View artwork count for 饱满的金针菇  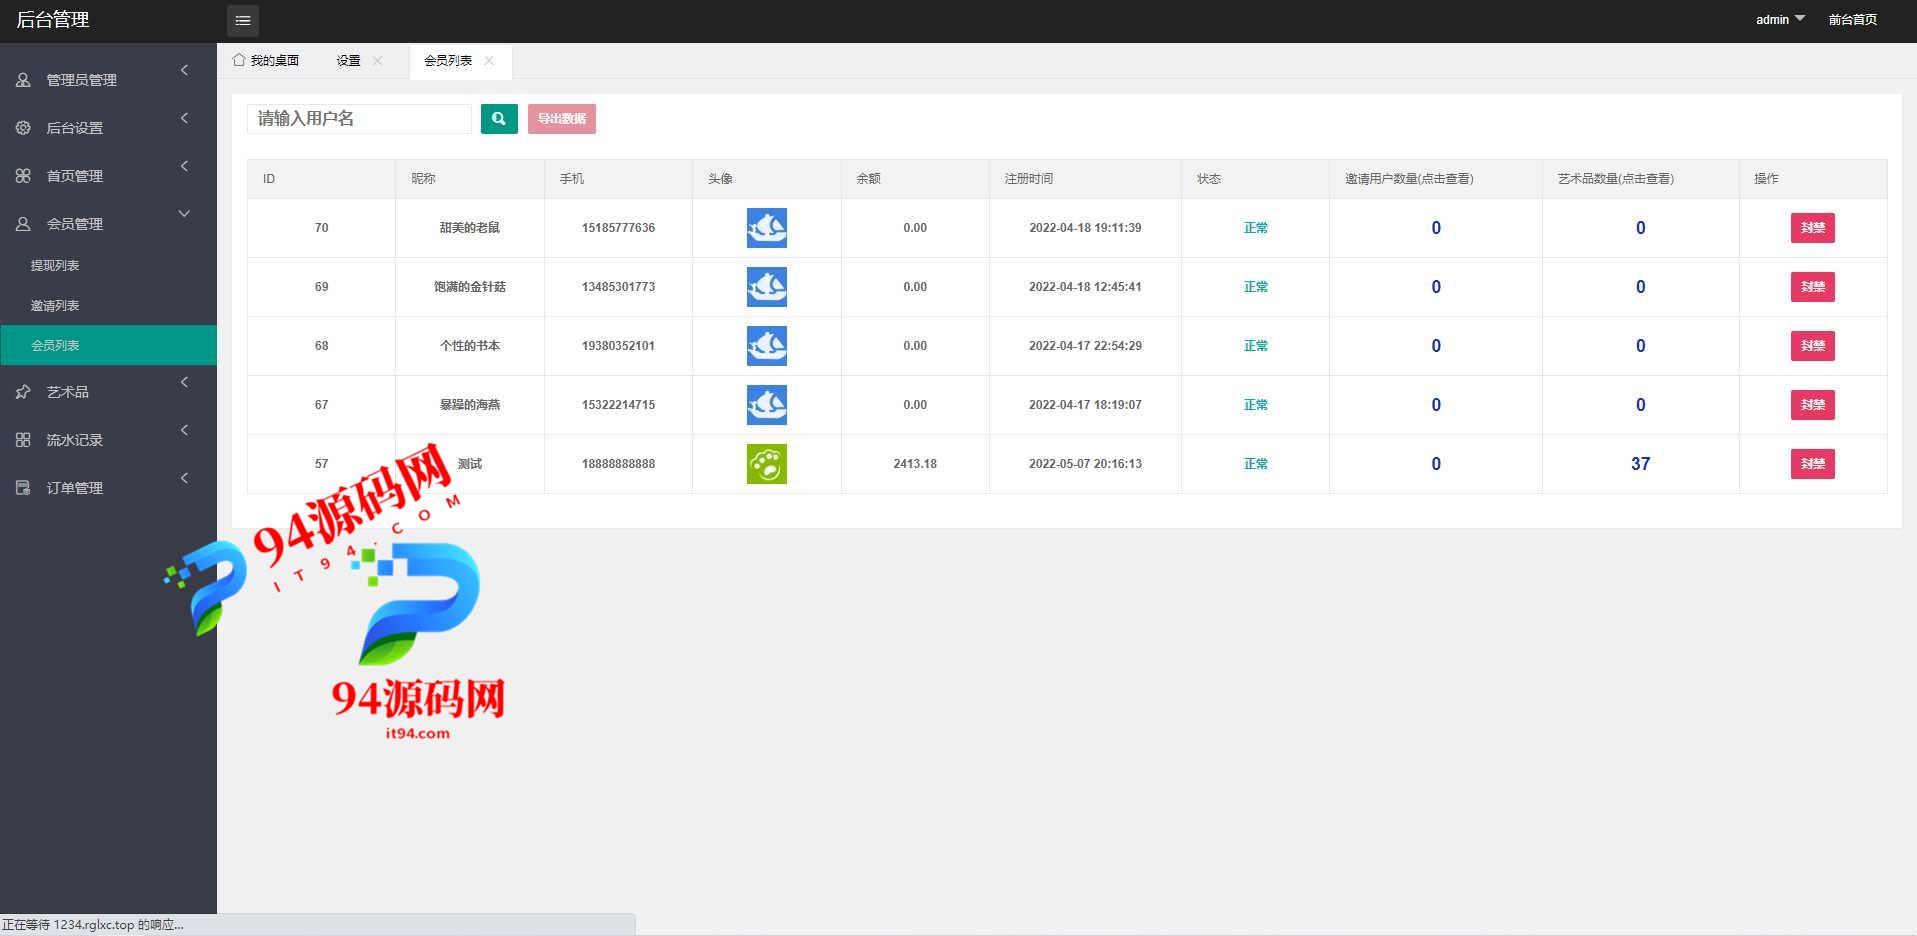coord(1640,287)
